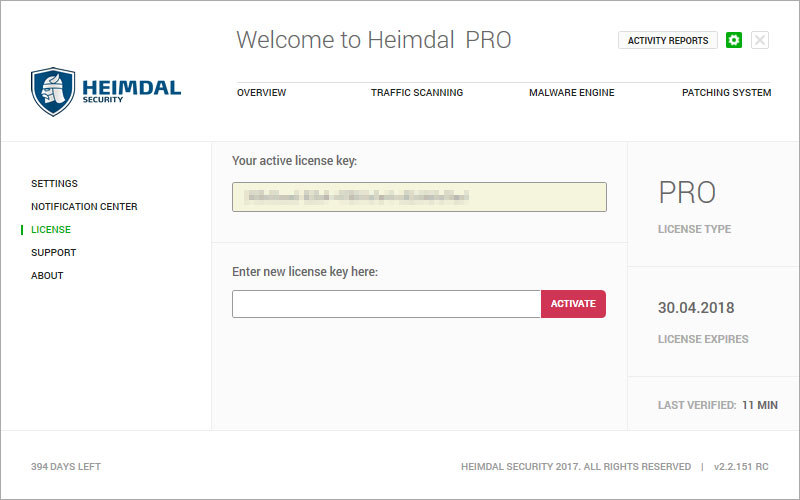
Task: Click the version v2.2.151 RC text
Action: coord(741,466)
